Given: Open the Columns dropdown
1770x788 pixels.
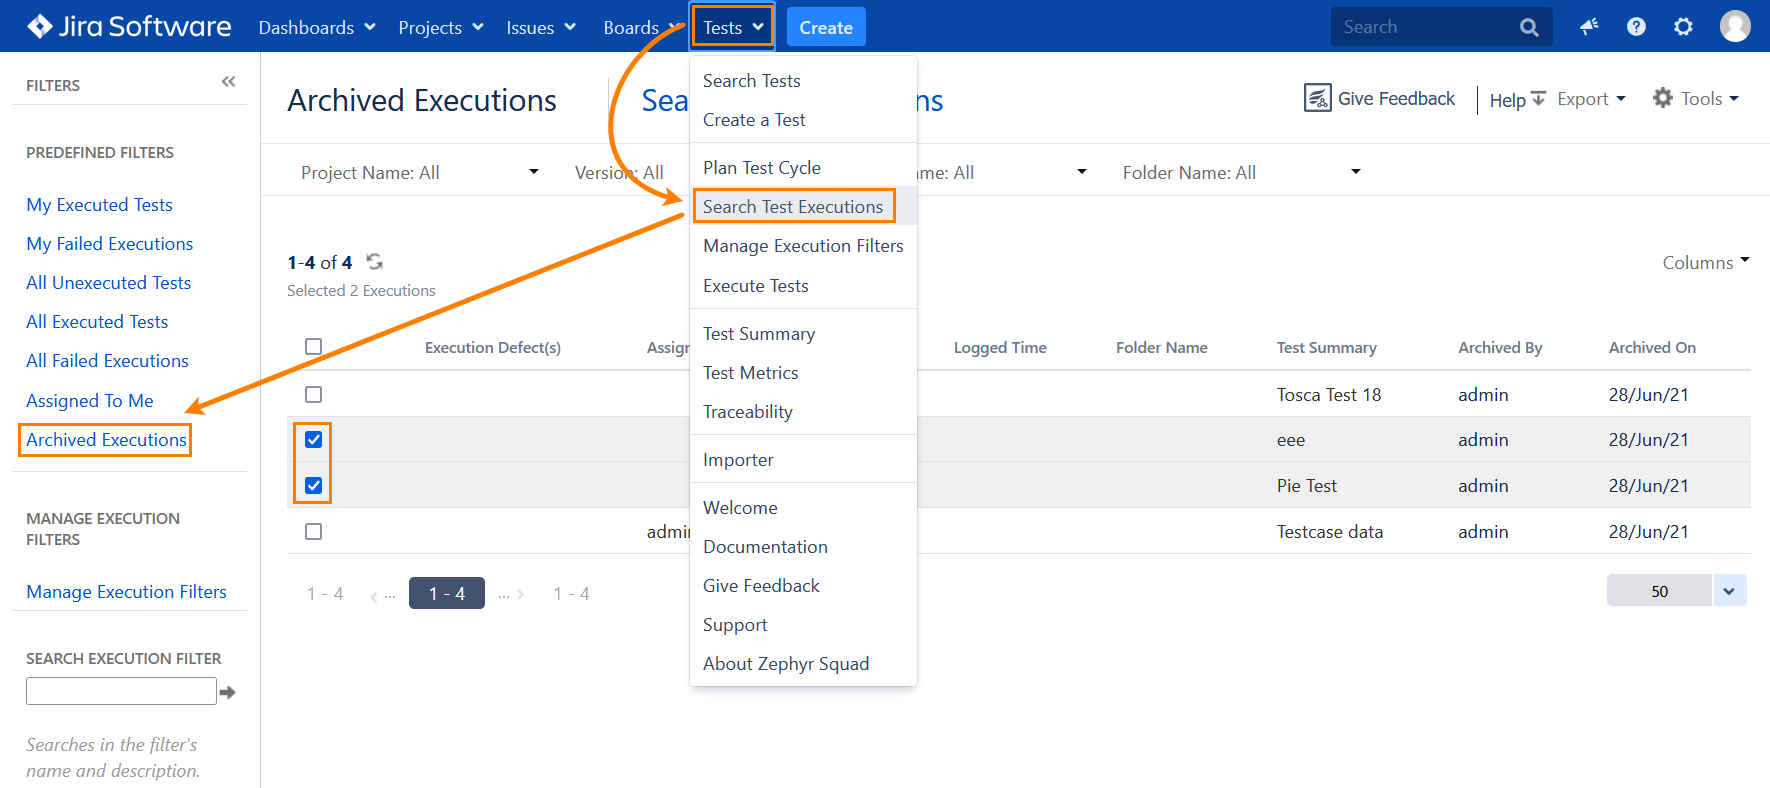Looking at the screenshot, I should [1705, 263].
